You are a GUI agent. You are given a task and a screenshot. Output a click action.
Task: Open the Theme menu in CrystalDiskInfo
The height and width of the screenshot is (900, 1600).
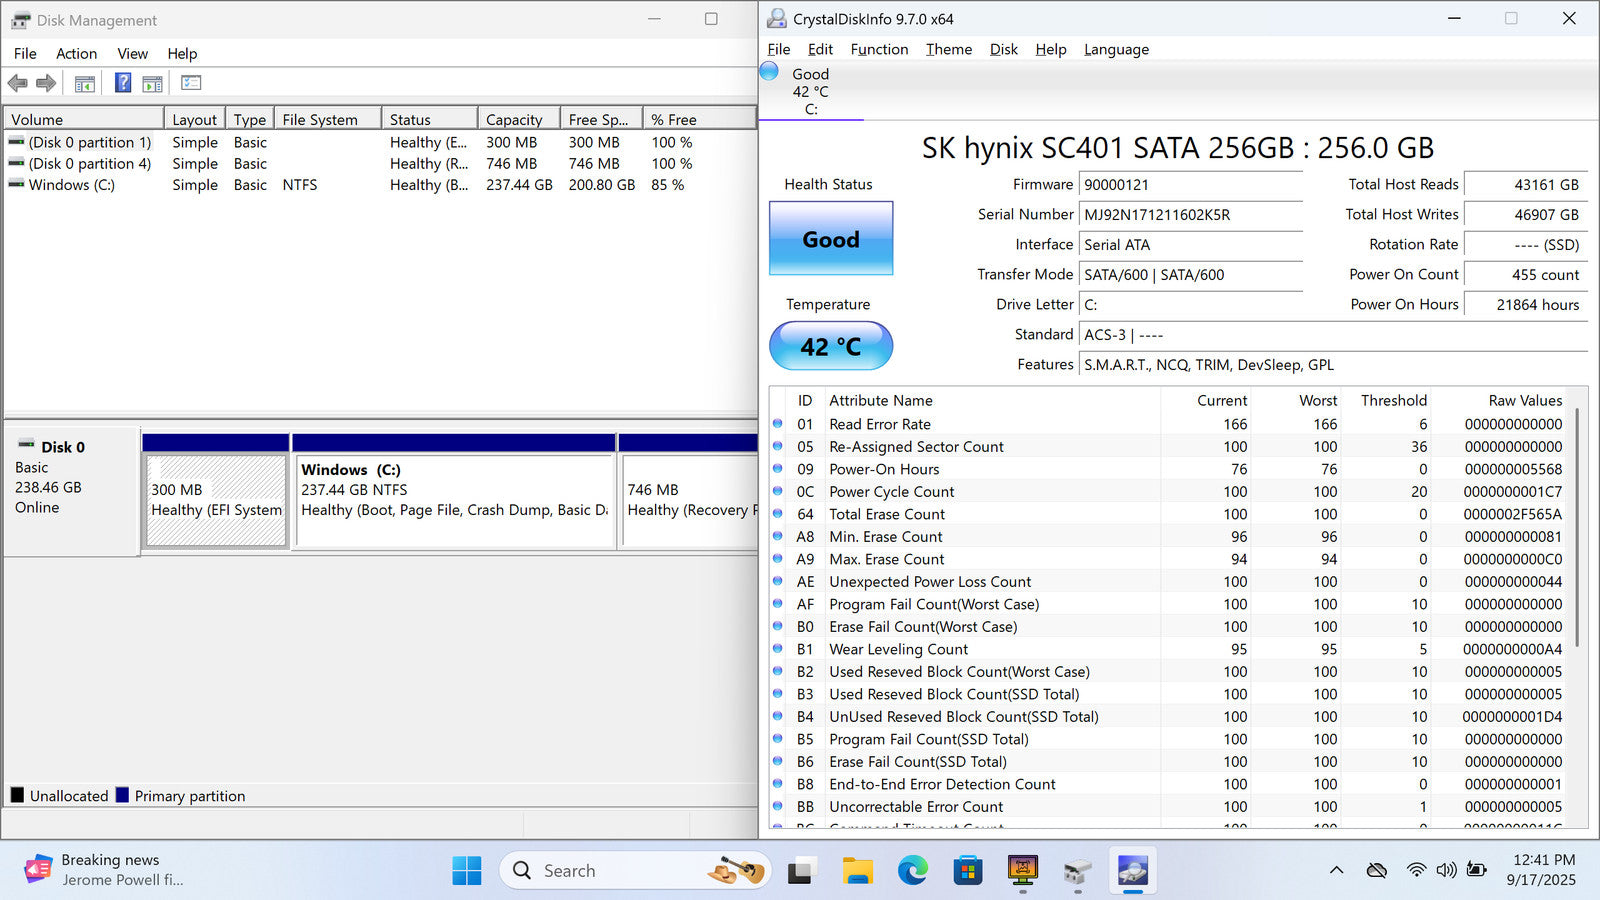(948, 49)
